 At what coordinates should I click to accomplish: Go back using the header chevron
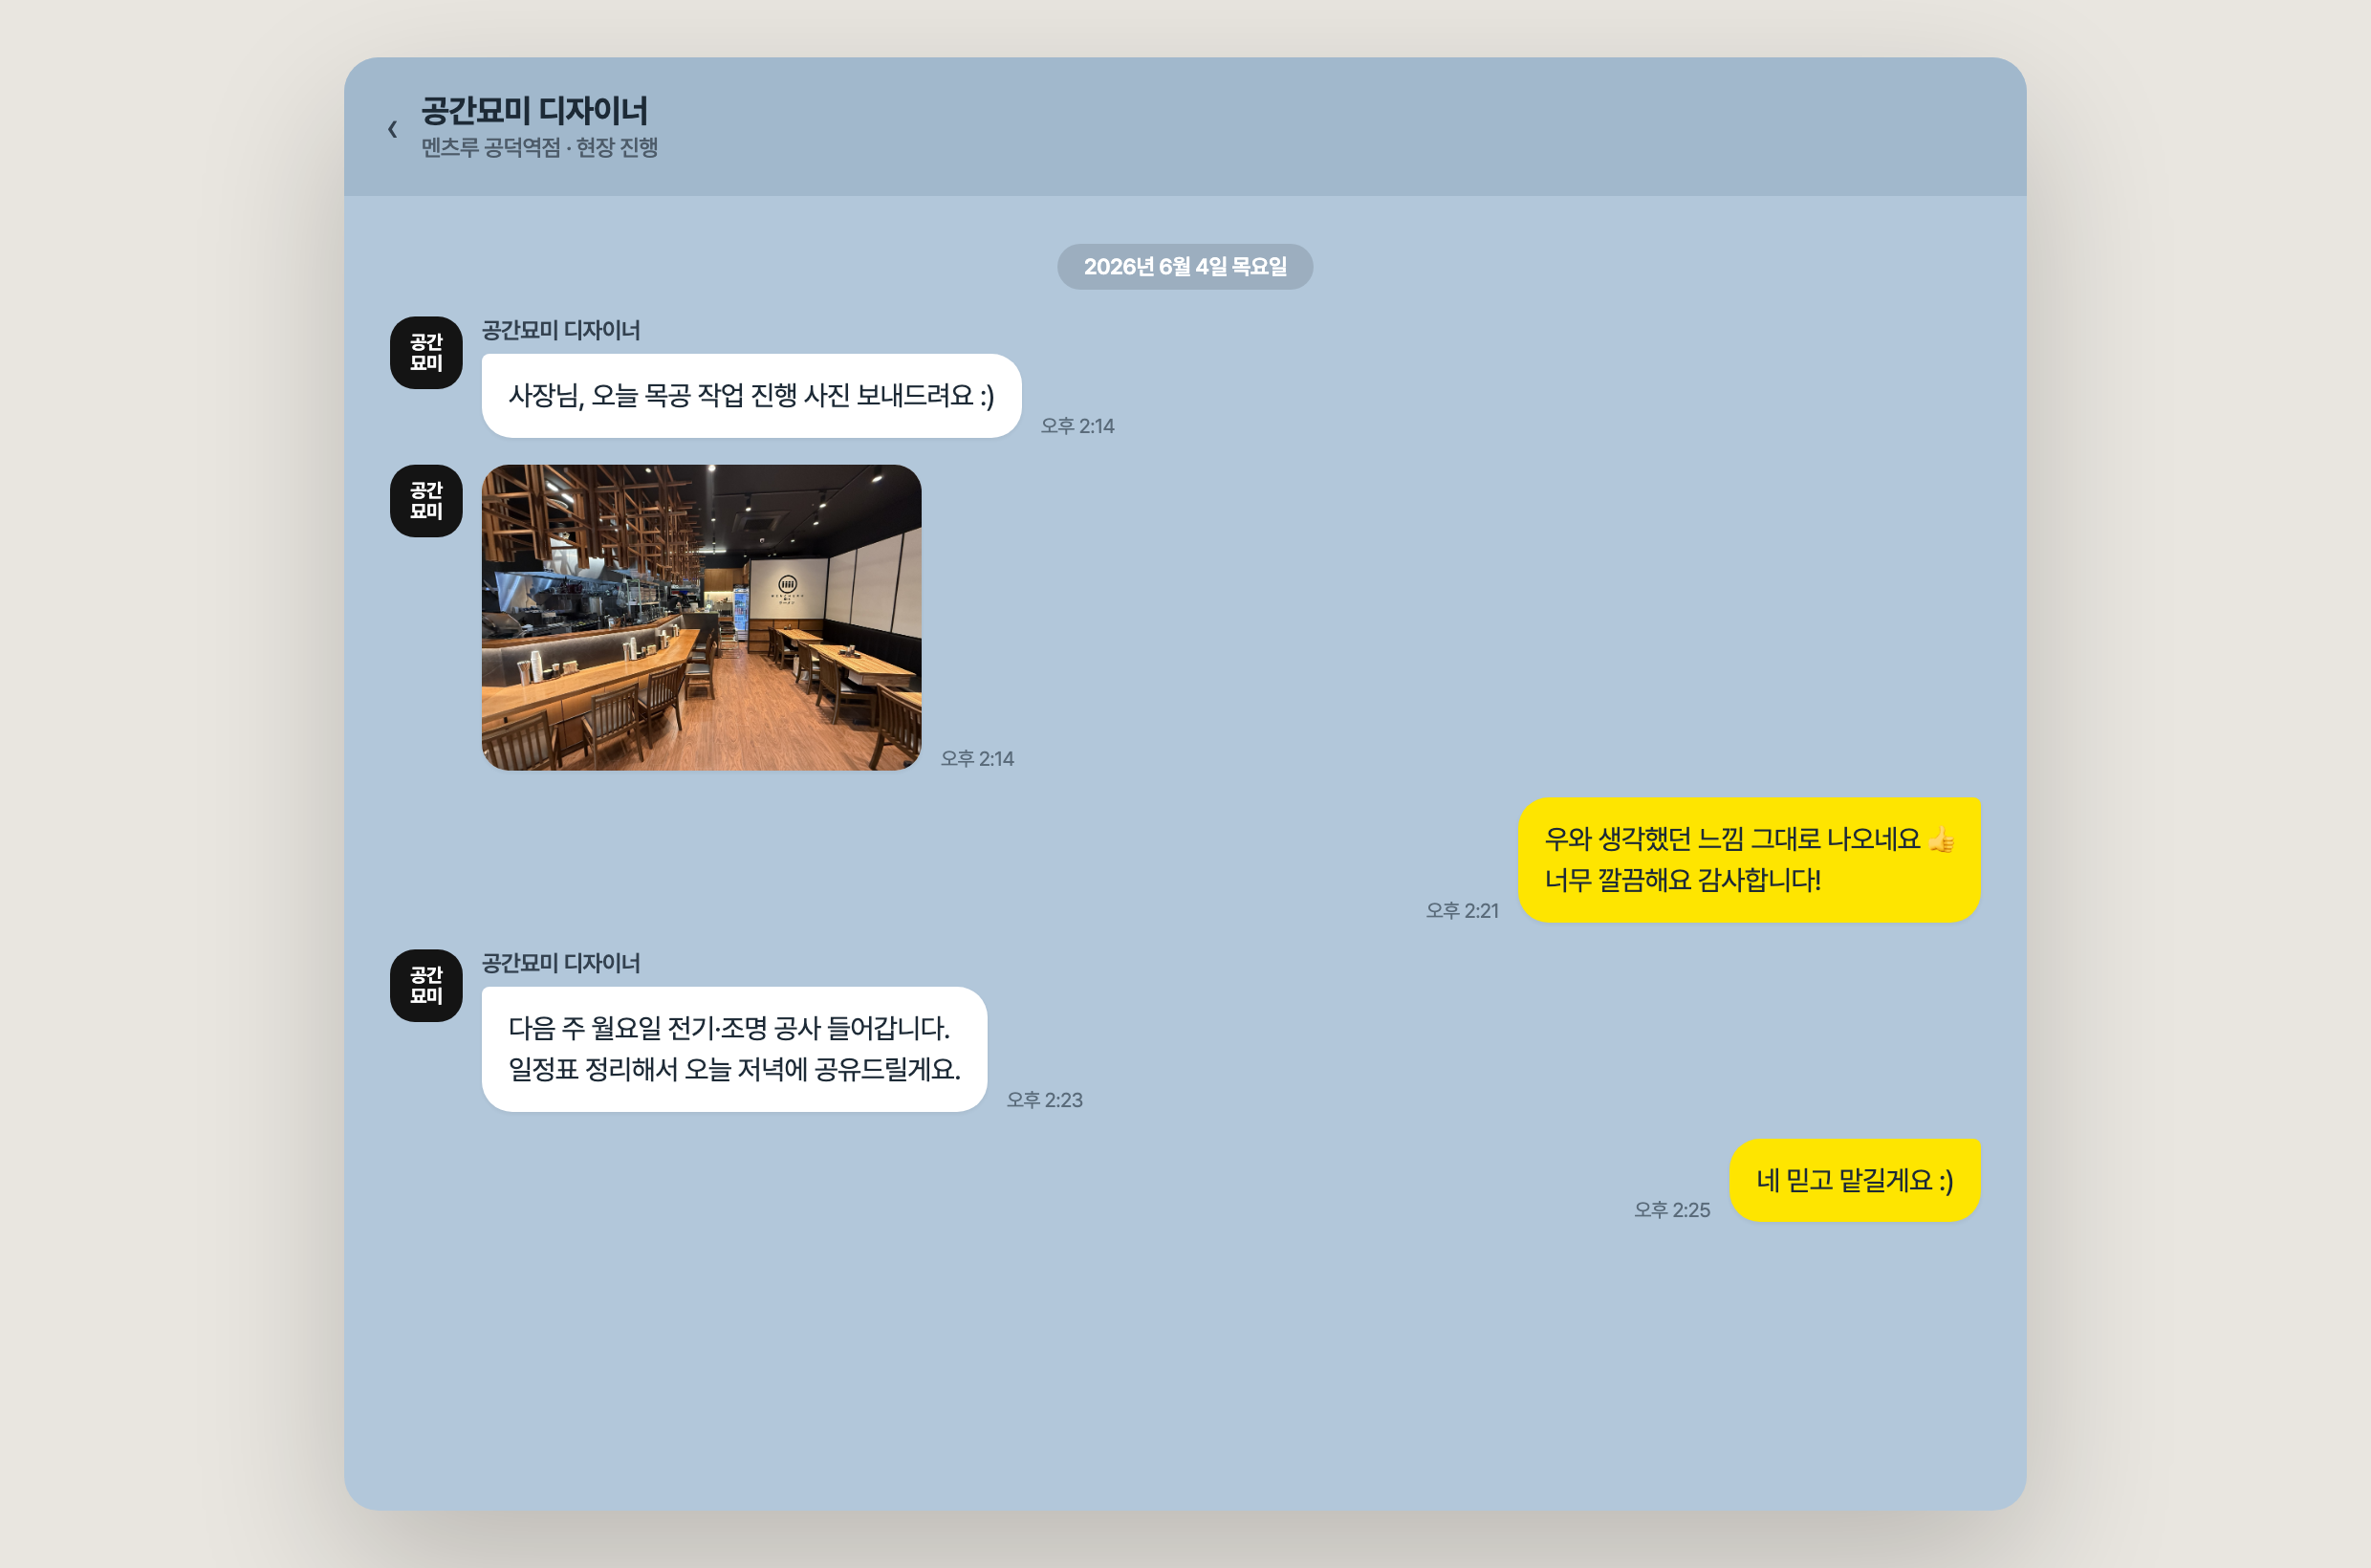pos(393,128)
